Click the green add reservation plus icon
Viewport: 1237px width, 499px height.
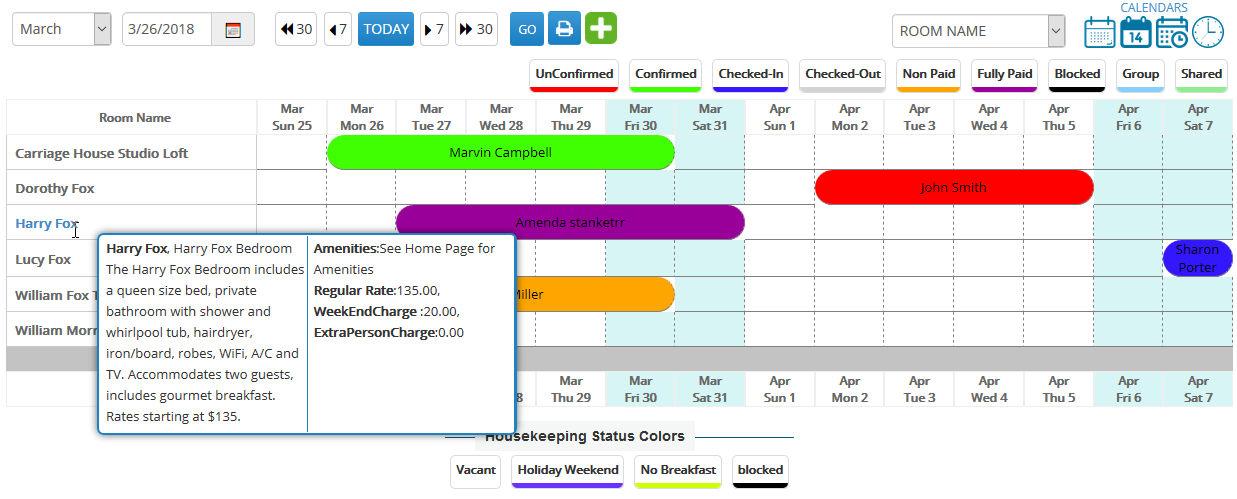[x=600, y=29]
